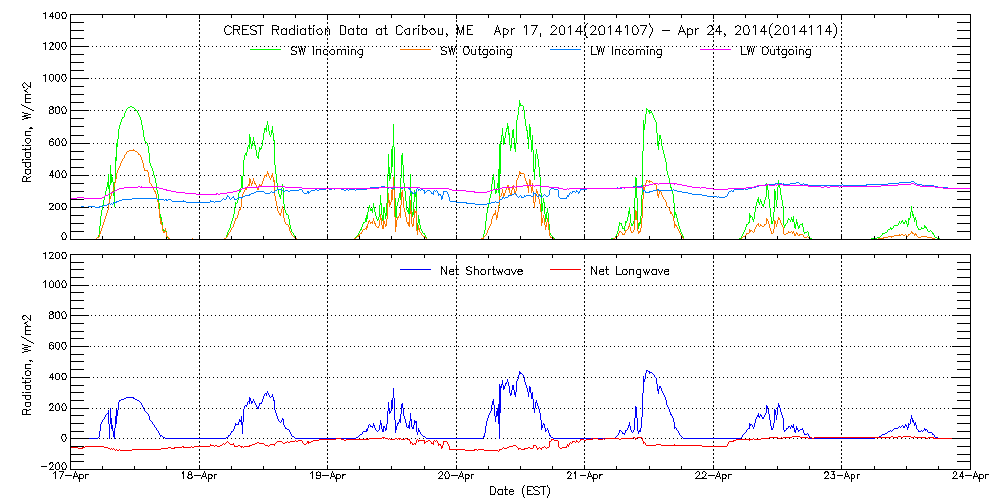Screen dimensions: 1000x500
Task: Pick the 20-Apr date tick label
Action: 457,478
